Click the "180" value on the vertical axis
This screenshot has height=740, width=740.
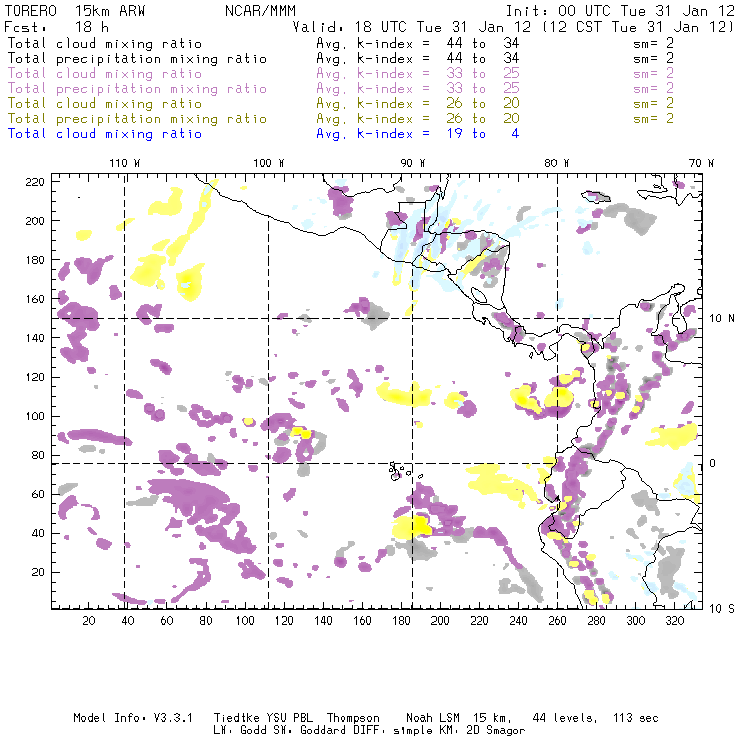[35, 260]
